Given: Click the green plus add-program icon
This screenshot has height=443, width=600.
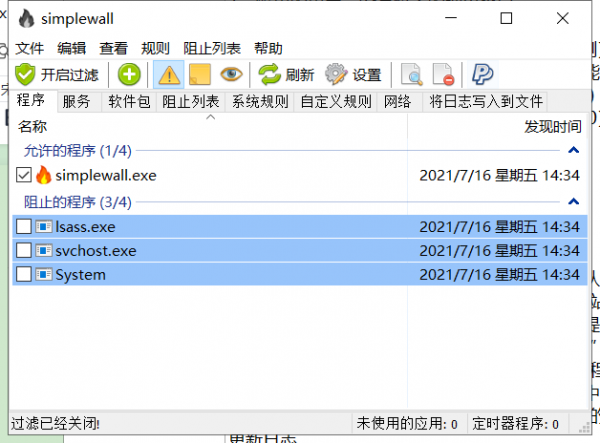Looking at the screenshot, I should (x=129, y=74).
